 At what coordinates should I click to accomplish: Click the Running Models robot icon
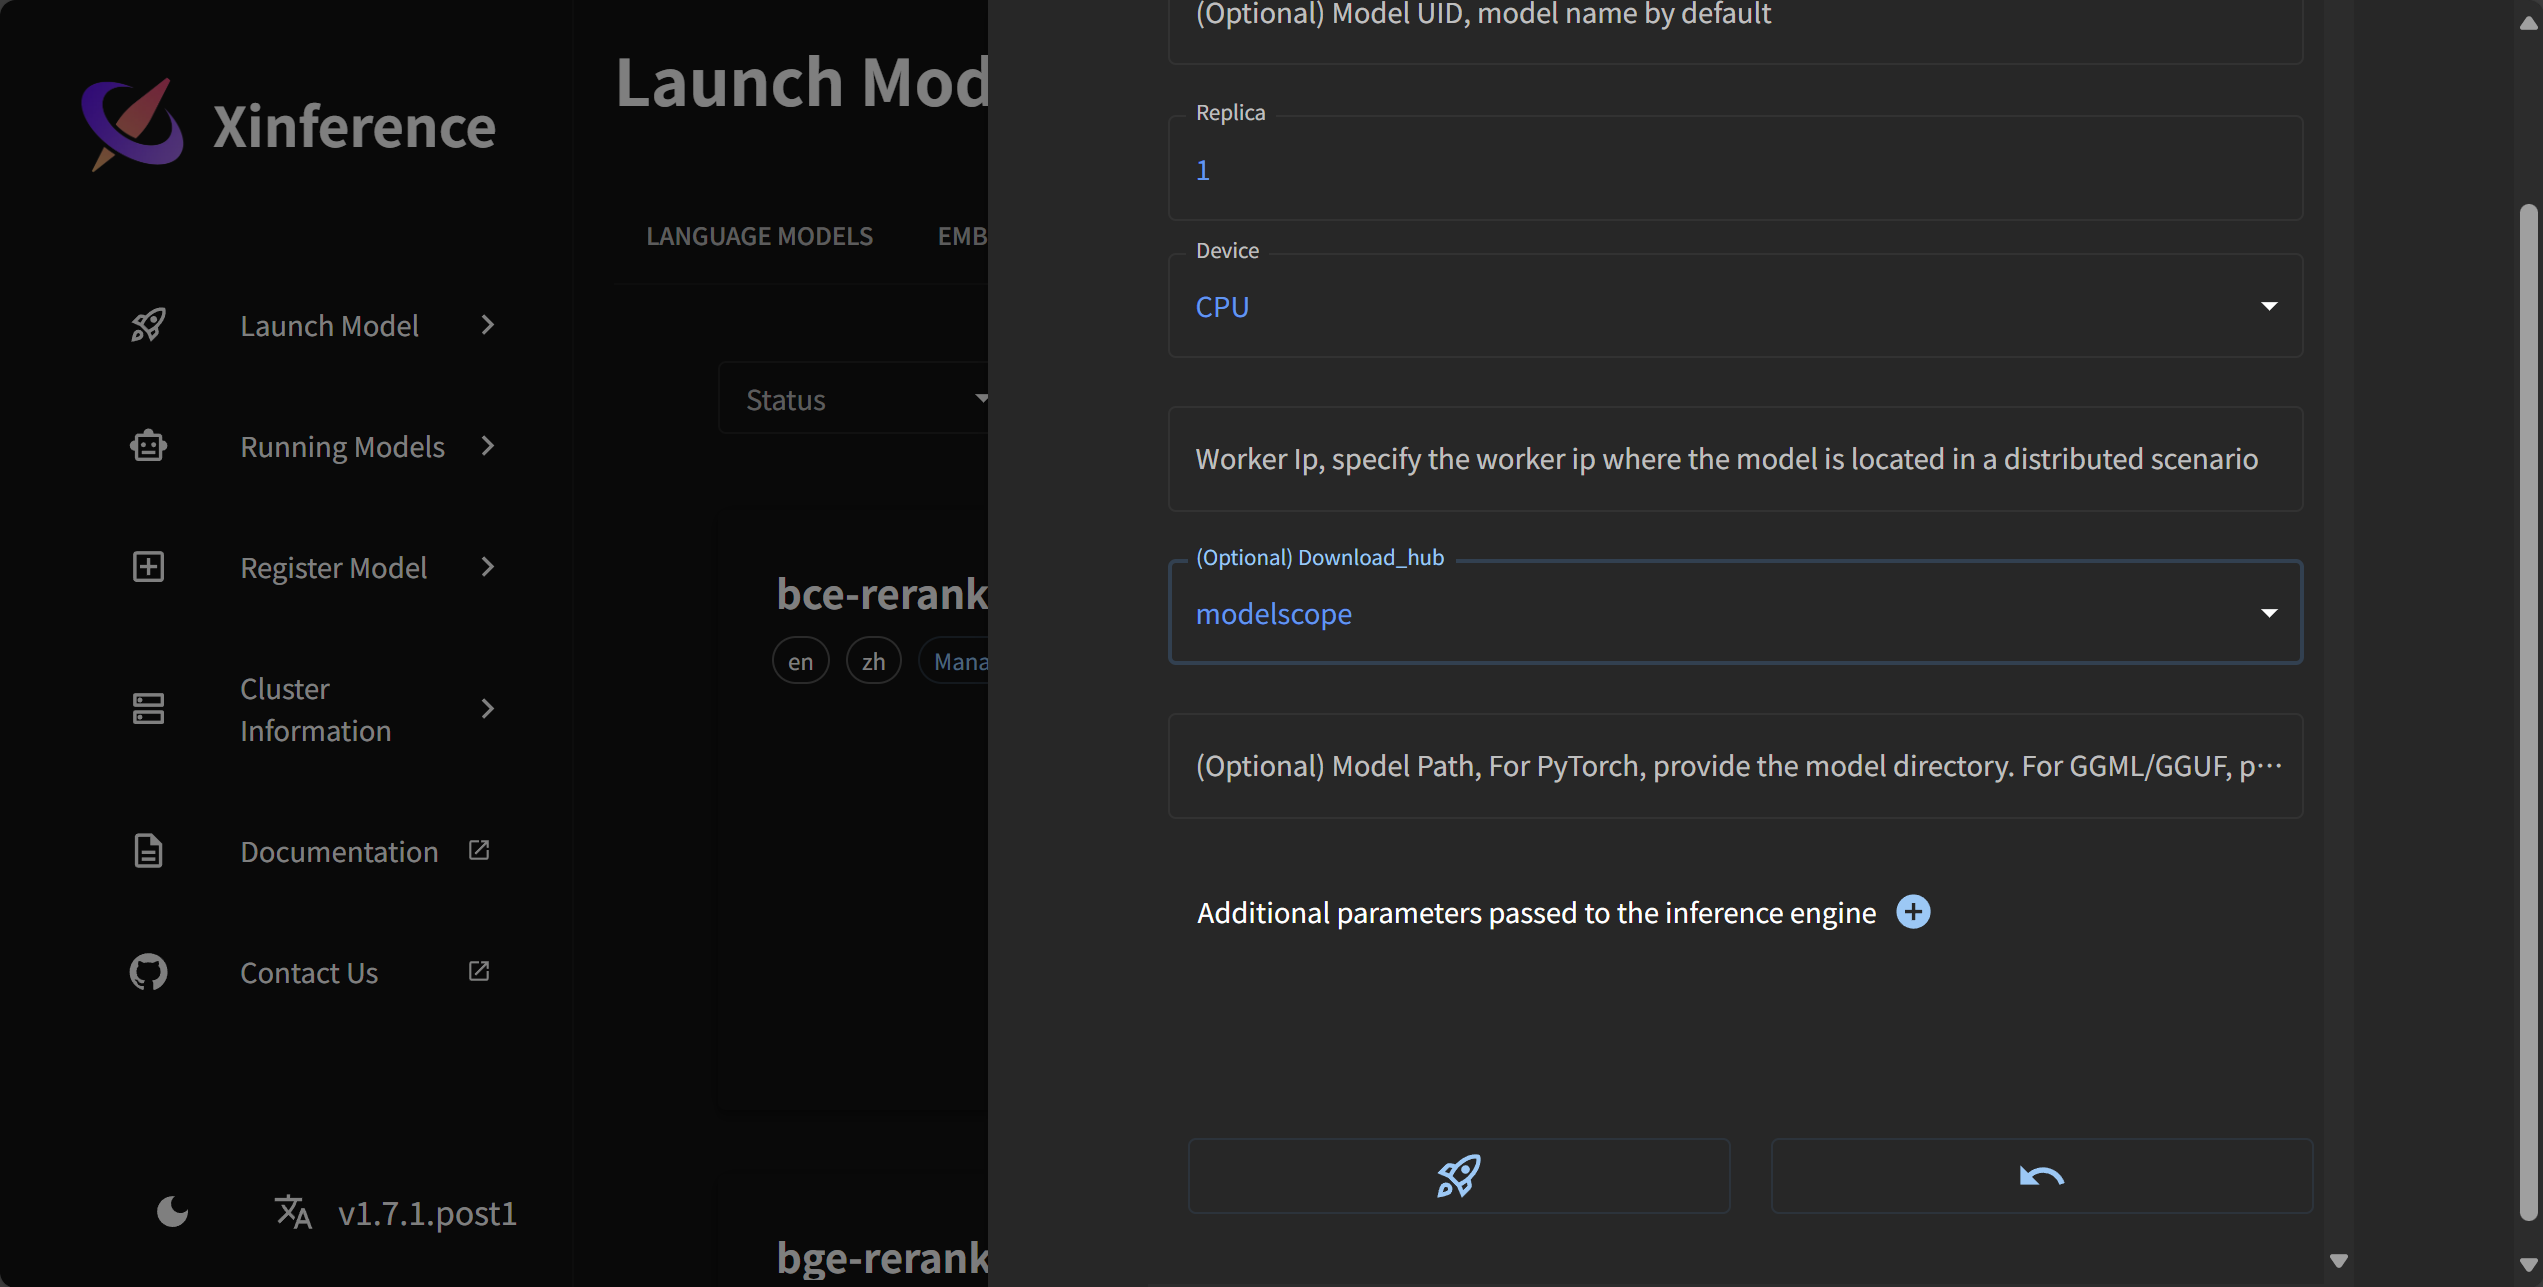pos(148,446)
